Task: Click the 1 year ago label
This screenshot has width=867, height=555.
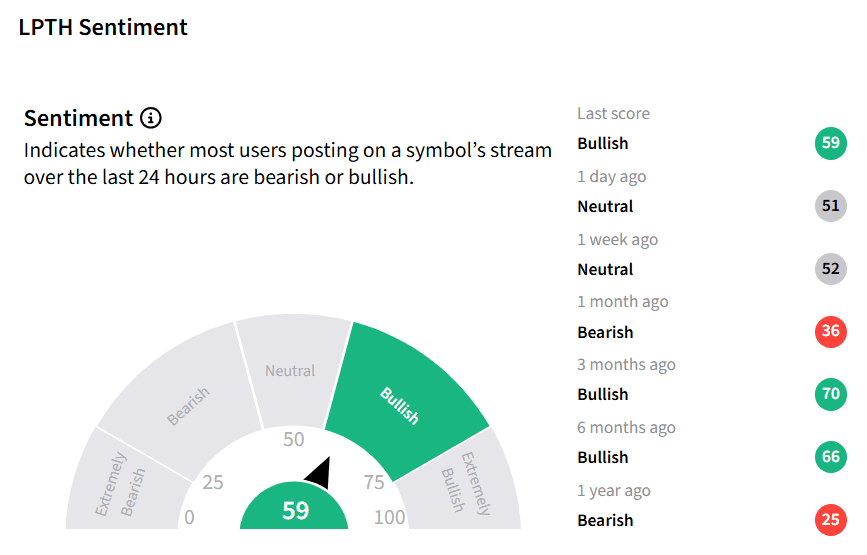Action: (x=614, y=491)
